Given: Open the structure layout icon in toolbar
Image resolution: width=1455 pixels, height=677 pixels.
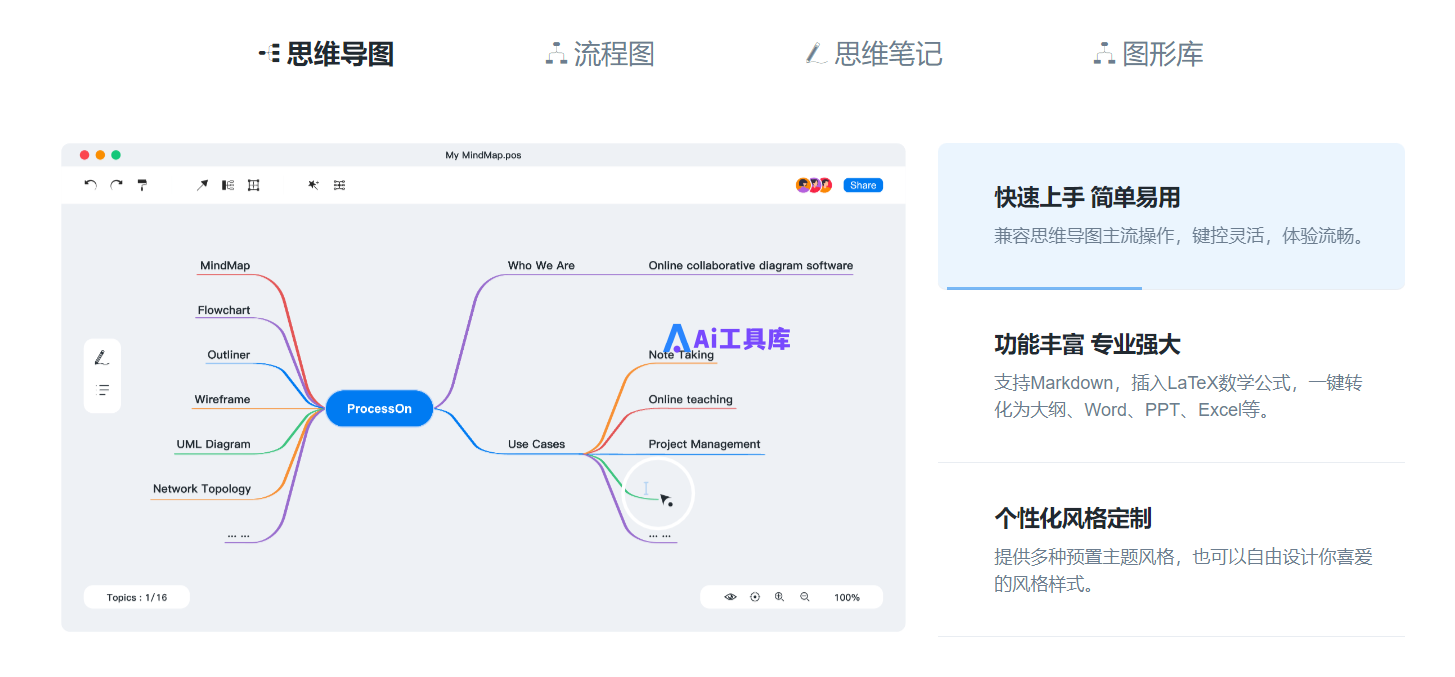Looking at the screenshot, I should pyautogui.click(x=228, y=185).
